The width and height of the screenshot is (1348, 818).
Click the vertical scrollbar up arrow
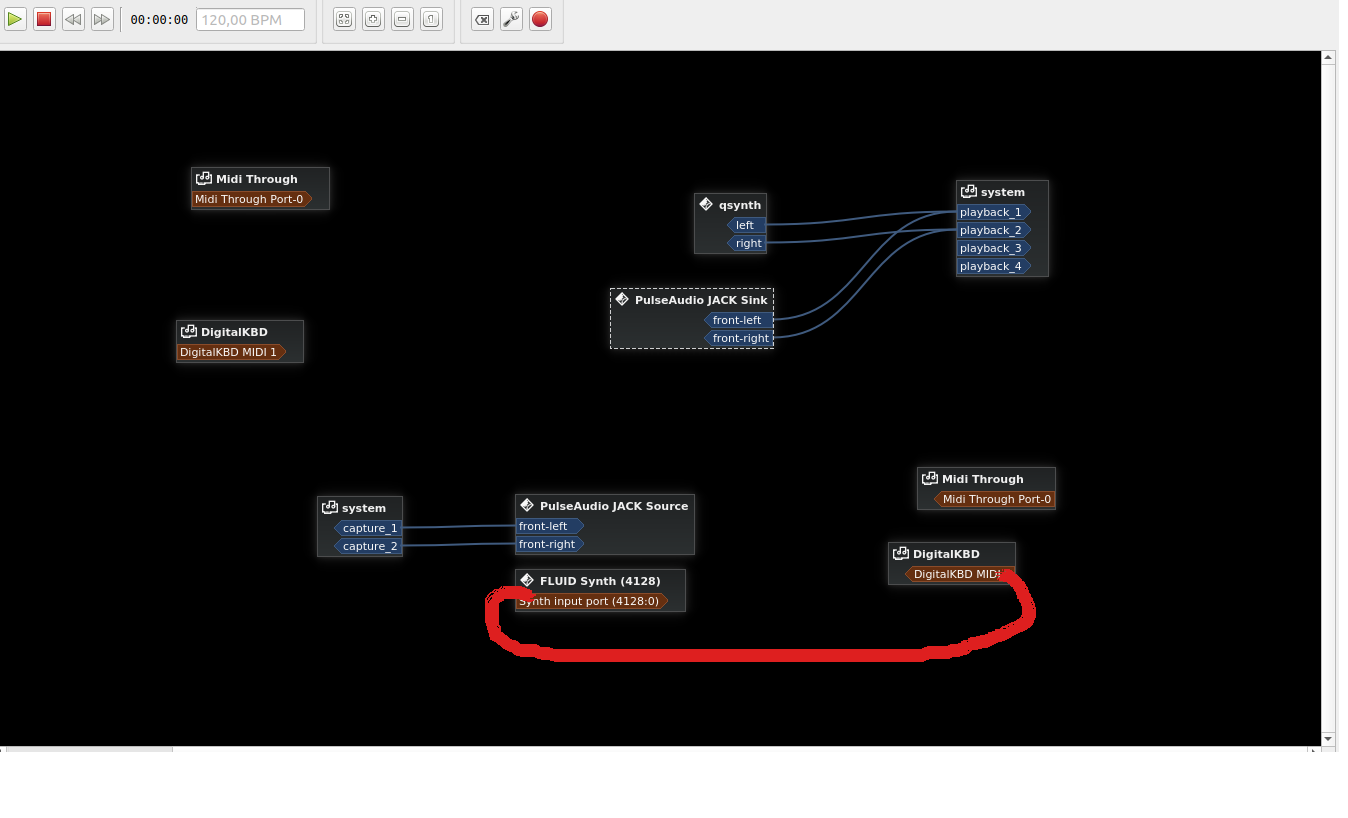[1329, 59]
